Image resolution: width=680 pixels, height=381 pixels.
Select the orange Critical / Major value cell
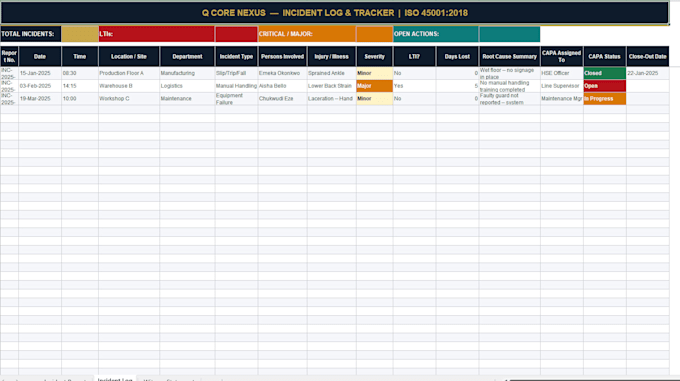[x=375, y=34]
